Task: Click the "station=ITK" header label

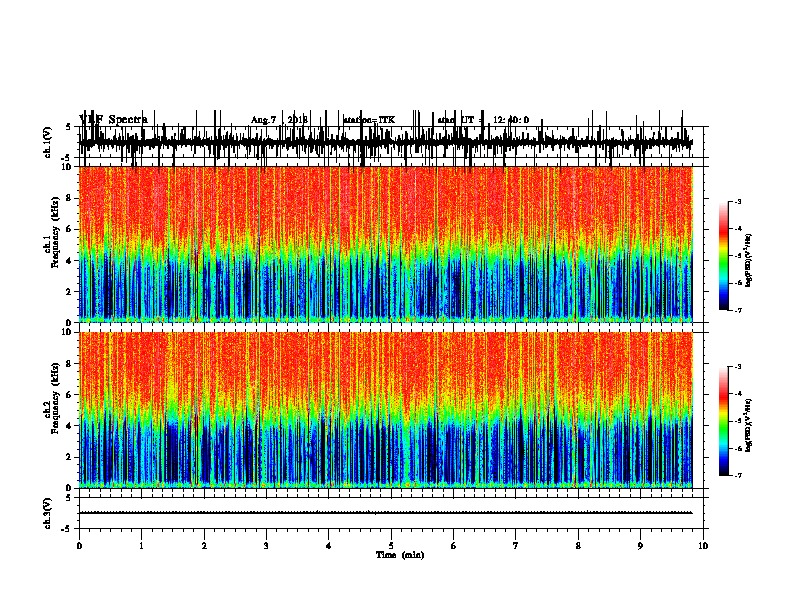Action: coord(369,120)
